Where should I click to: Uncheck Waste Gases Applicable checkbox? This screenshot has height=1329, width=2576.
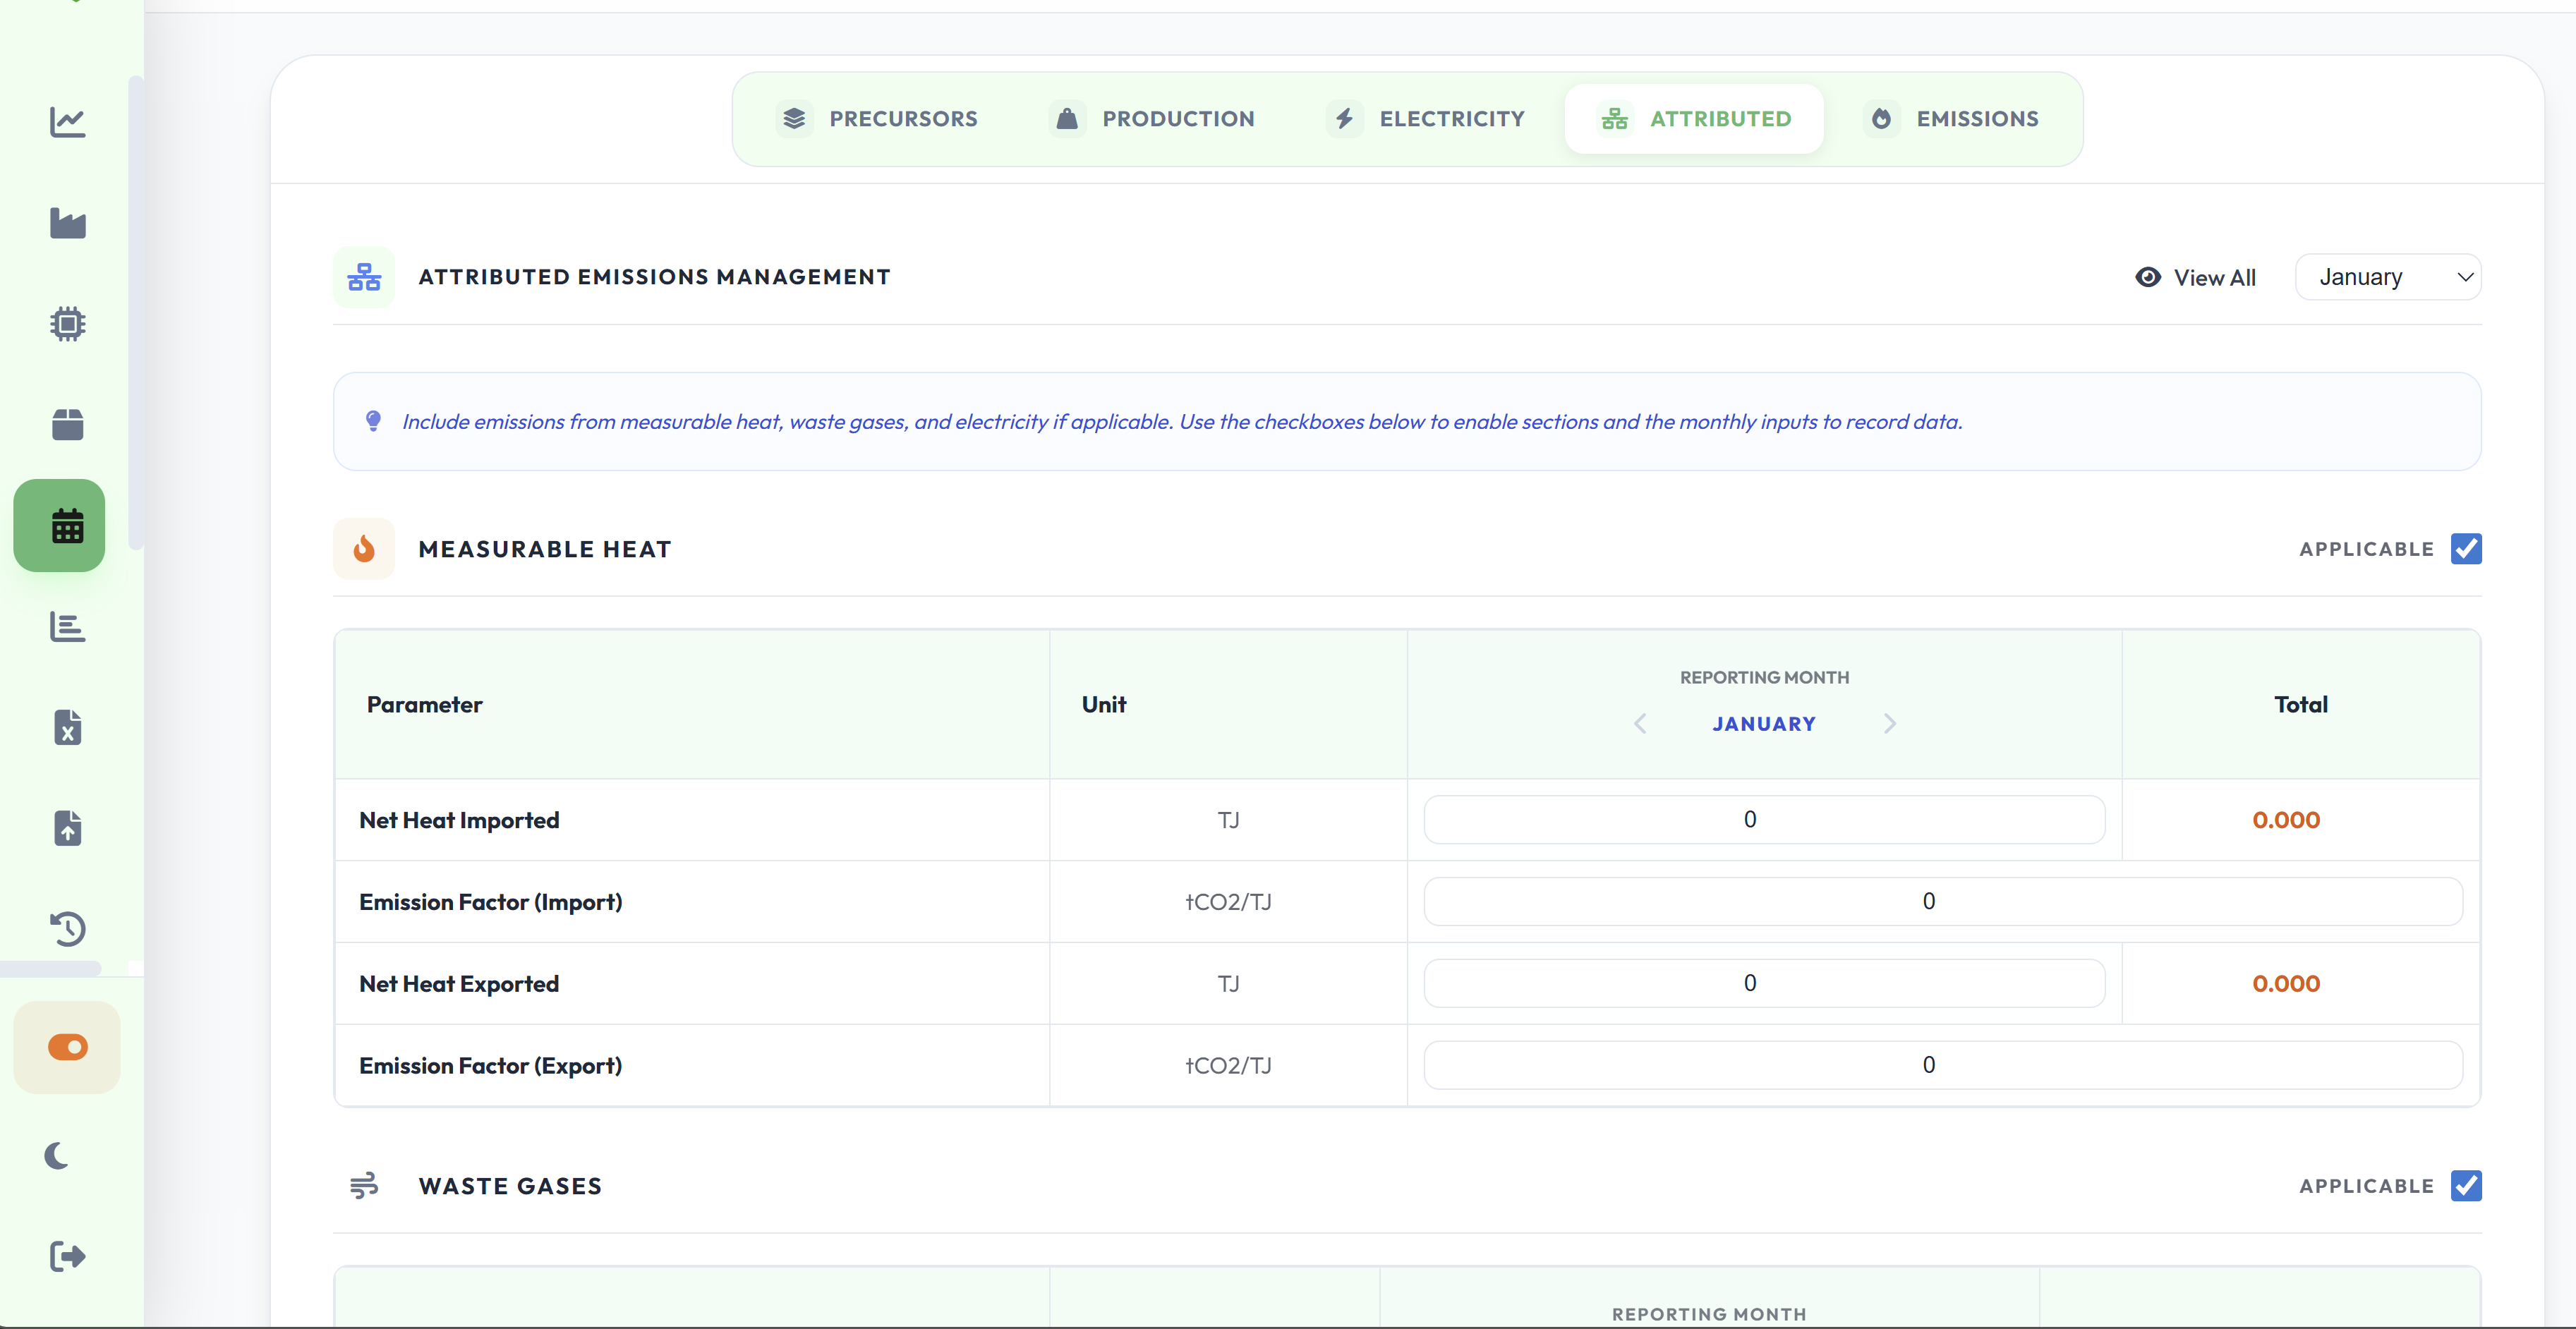point(2465,1186)
